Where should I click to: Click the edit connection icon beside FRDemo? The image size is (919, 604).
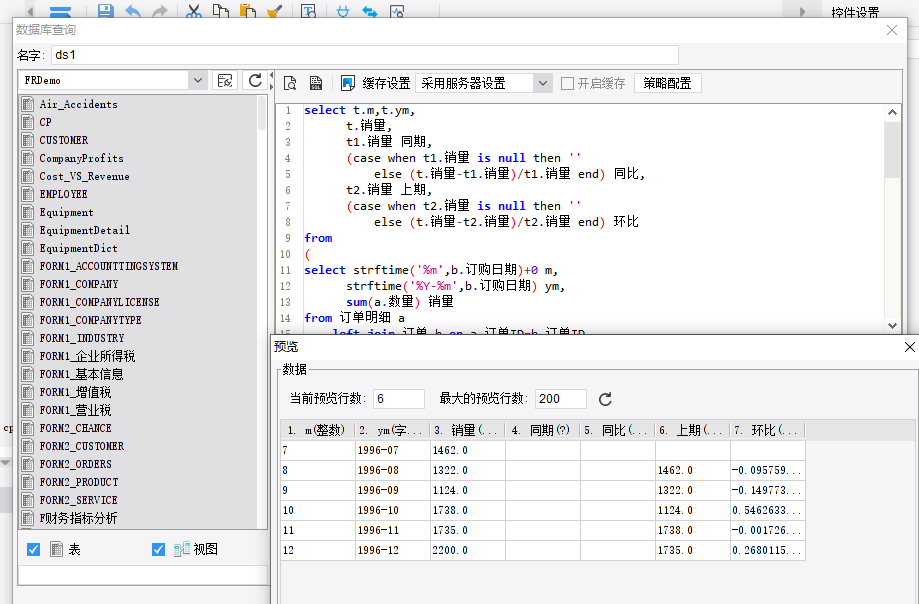225,80
